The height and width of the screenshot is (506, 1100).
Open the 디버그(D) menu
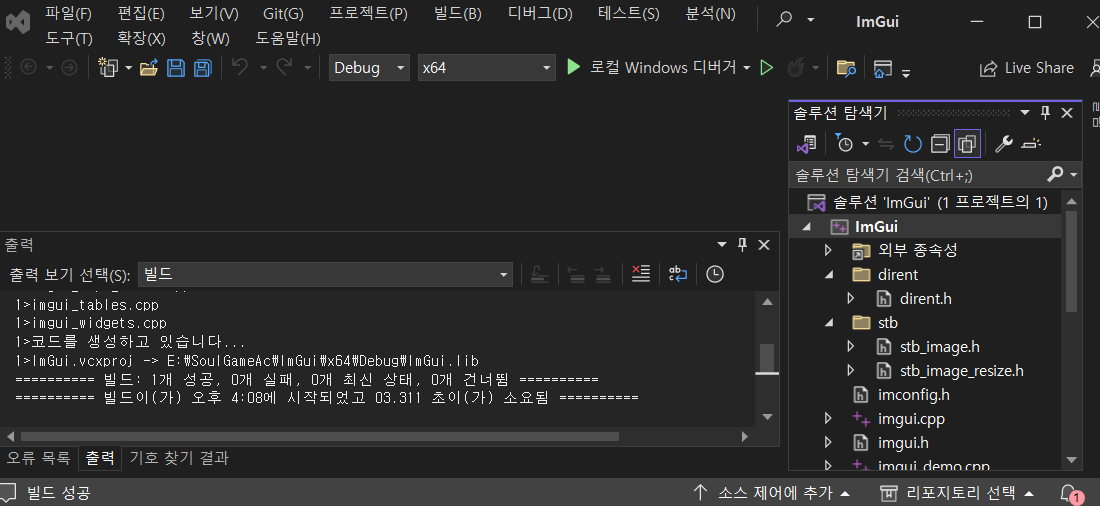pos(540,13)
